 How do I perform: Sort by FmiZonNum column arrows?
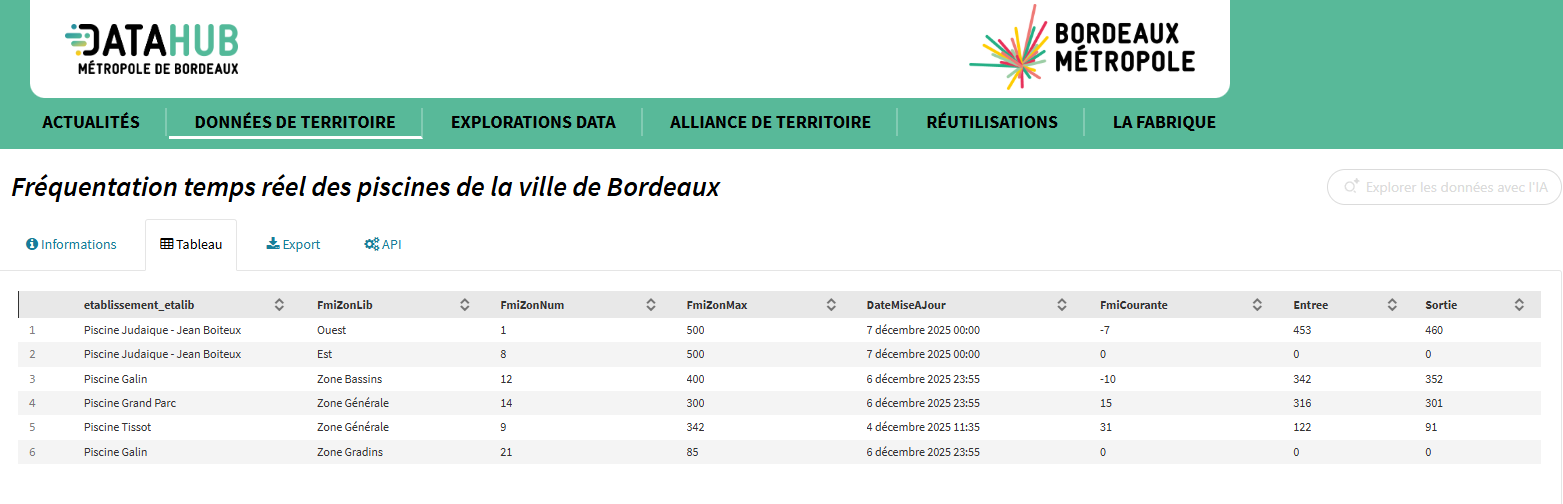point(651,305)
